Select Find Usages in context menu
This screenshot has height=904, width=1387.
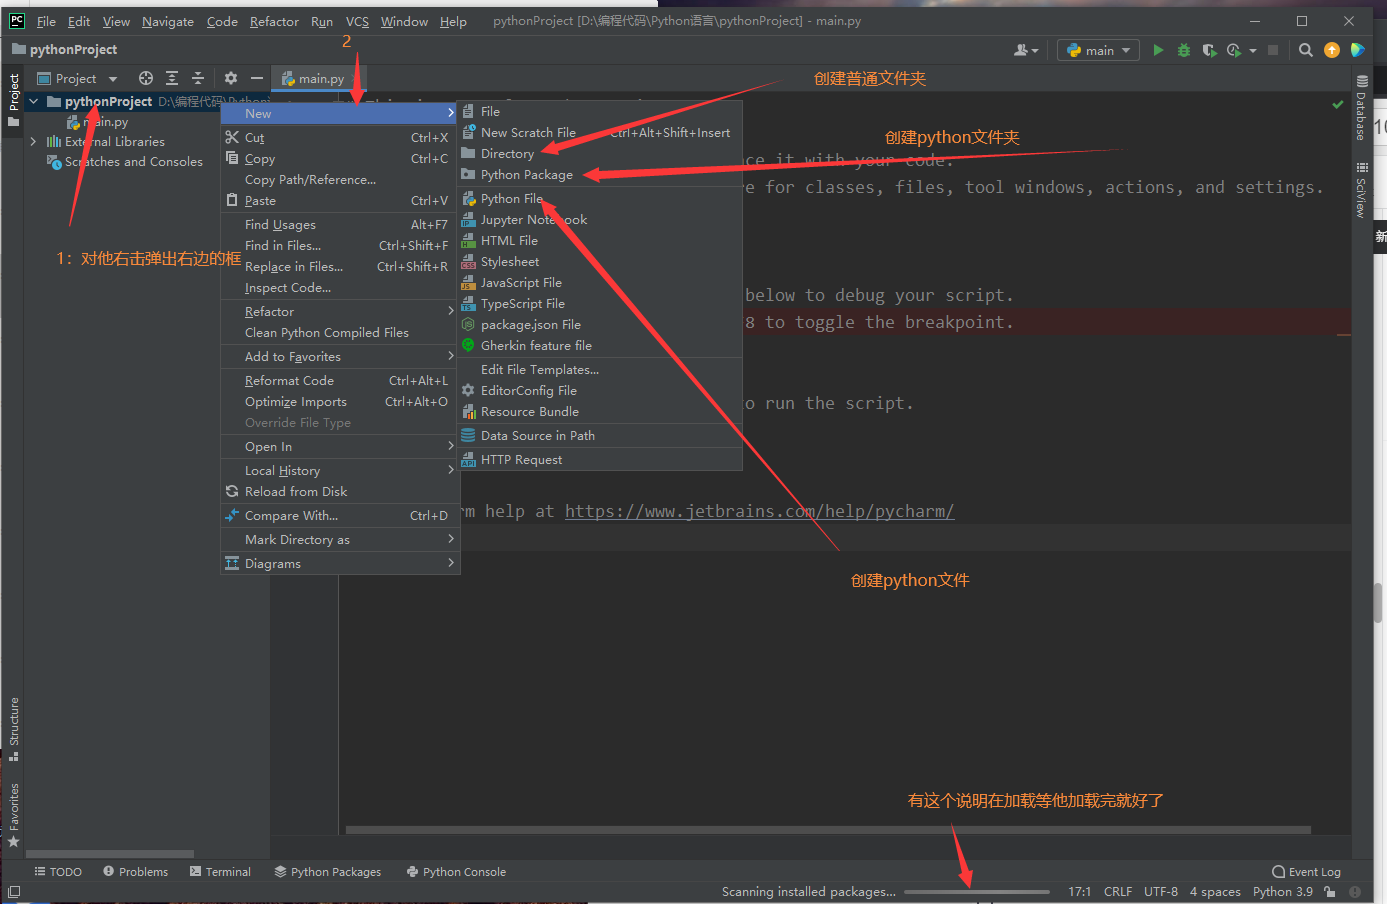340,225
